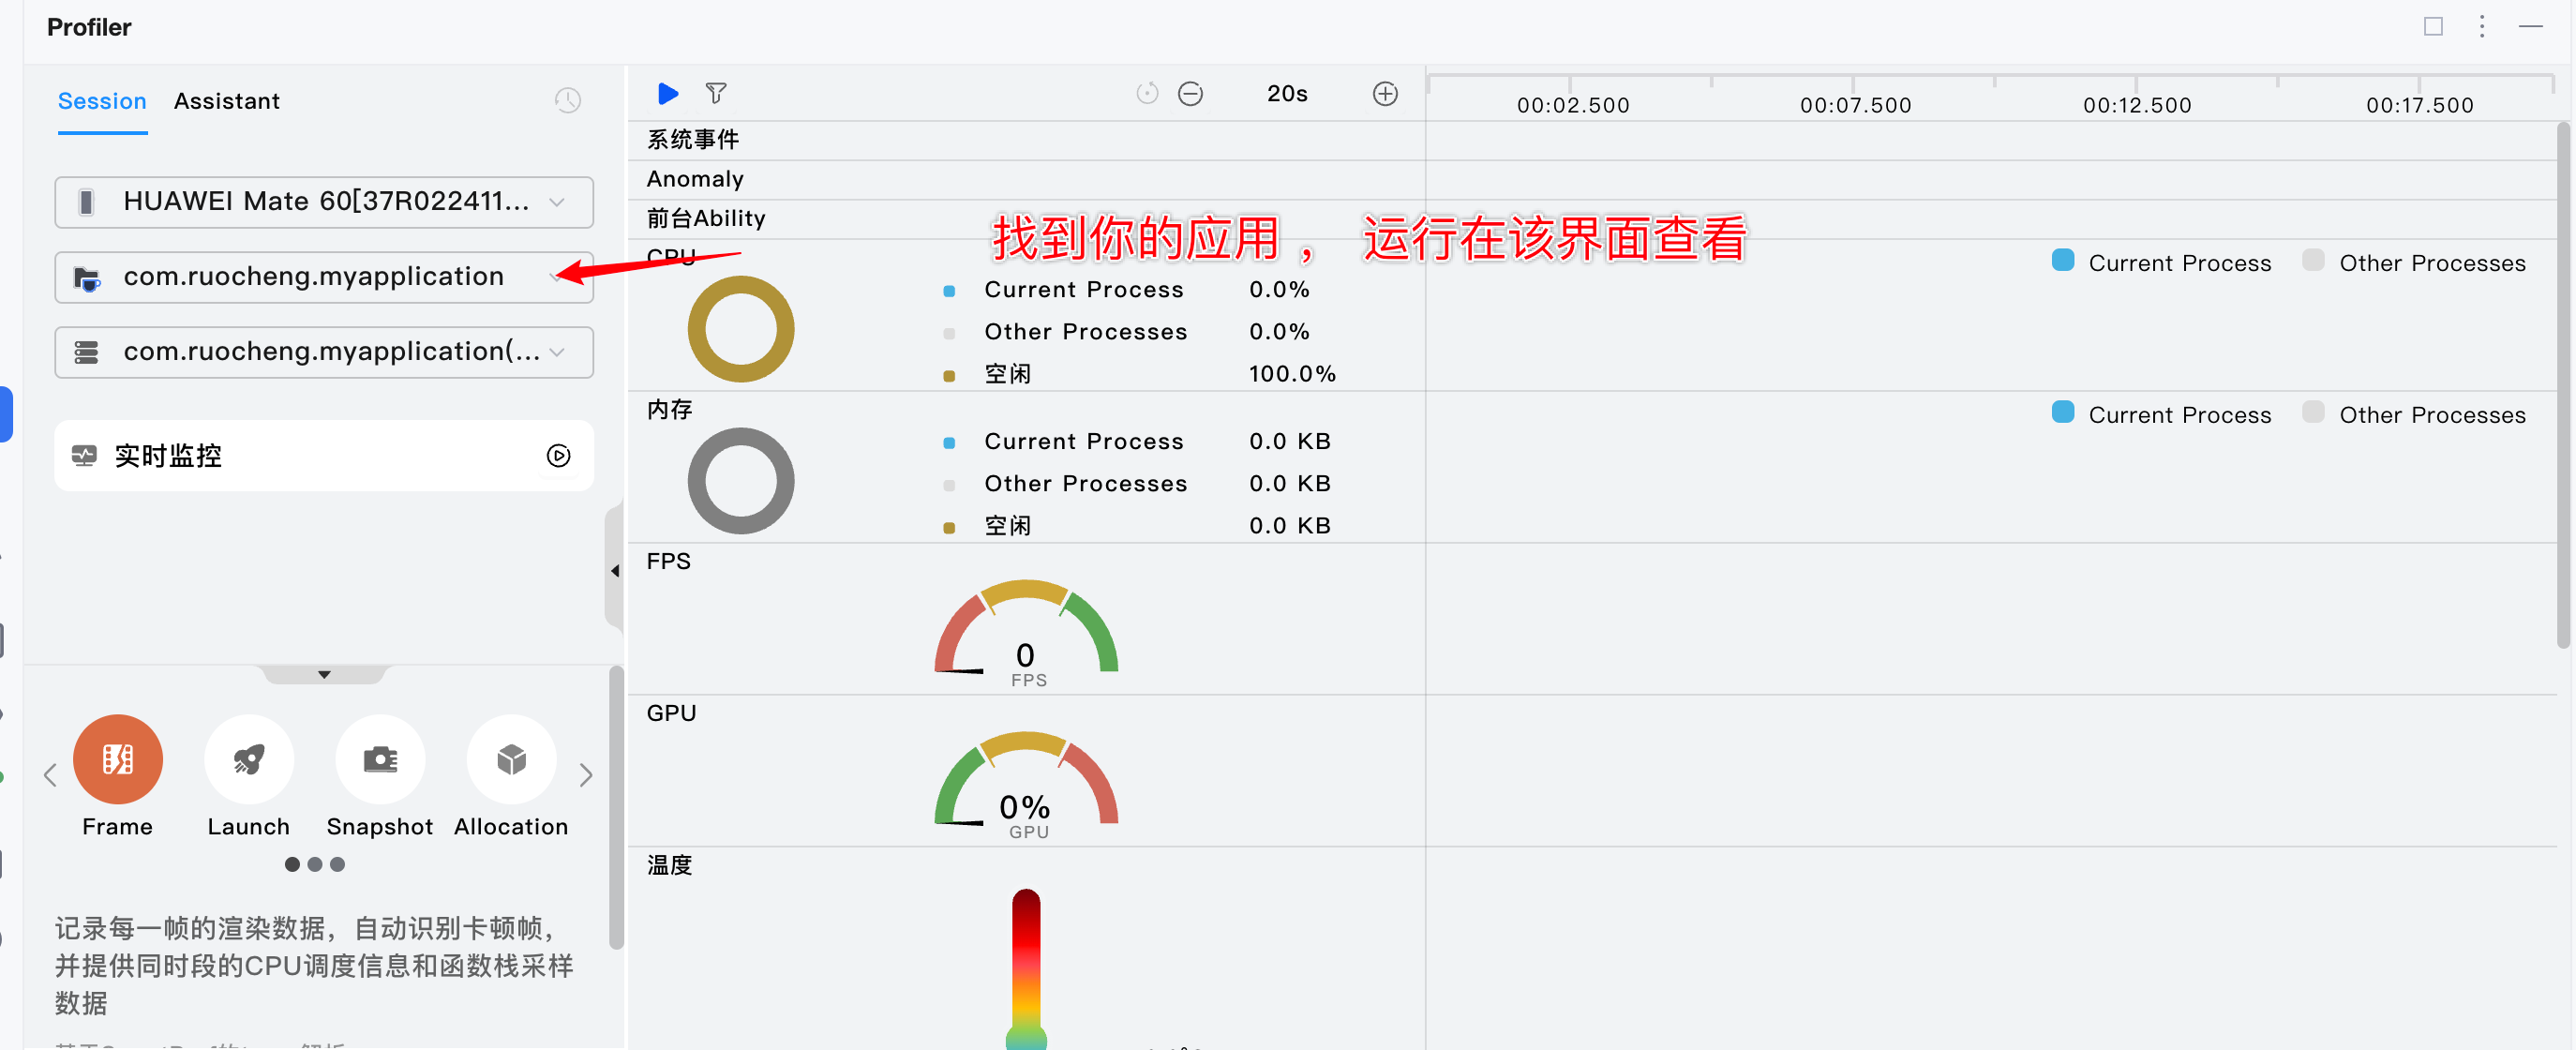Open the Profiler kebab options menu
Image resolution: width=2576 pixels, height=1050 pixels.
(x=2482, y=26)
